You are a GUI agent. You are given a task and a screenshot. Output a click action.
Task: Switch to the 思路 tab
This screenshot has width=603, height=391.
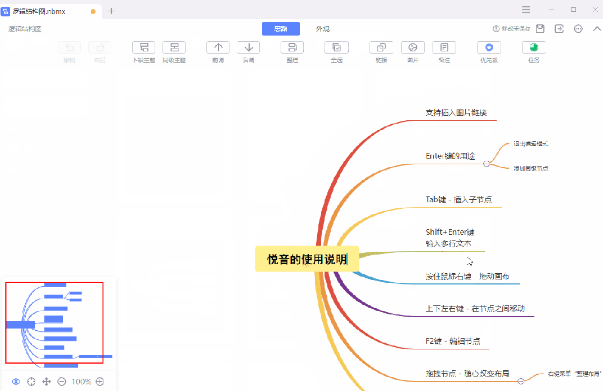coord(281,29)
